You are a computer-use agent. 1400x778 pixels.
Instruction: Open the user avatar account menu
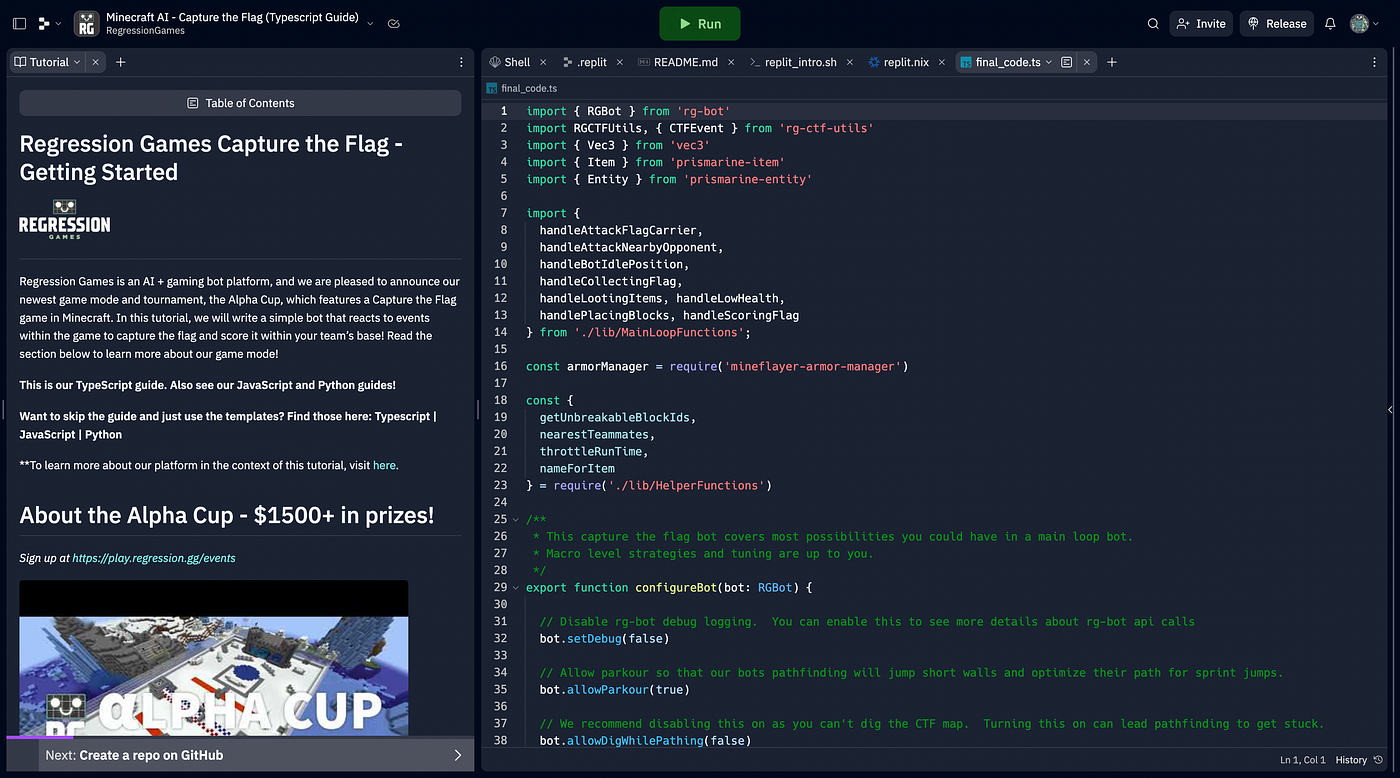point(1364,24)
